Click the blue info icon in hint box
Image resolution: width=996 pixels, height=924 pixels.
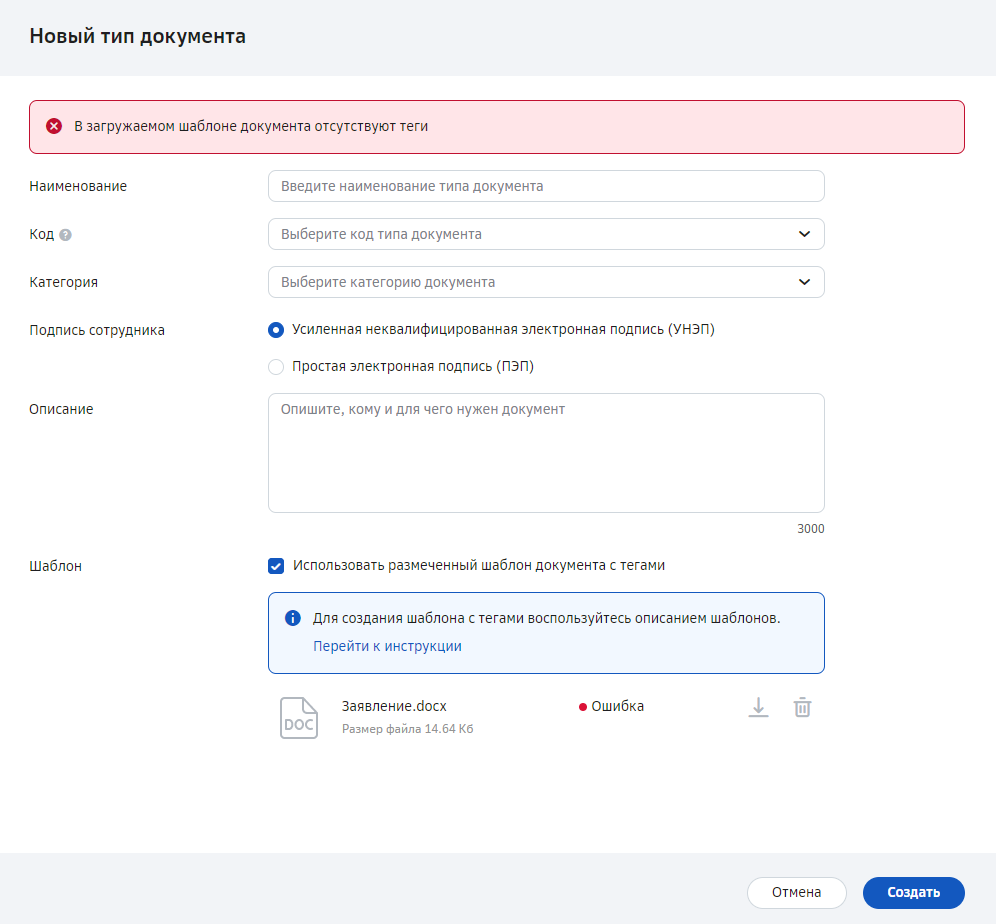pos(293,618)
